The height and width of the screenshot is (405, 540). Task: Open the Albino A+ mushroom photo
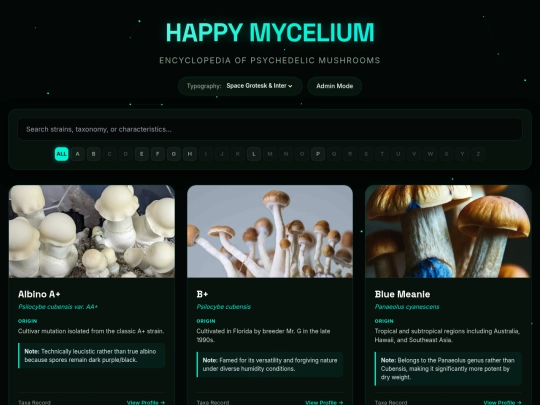click(92, 231)
